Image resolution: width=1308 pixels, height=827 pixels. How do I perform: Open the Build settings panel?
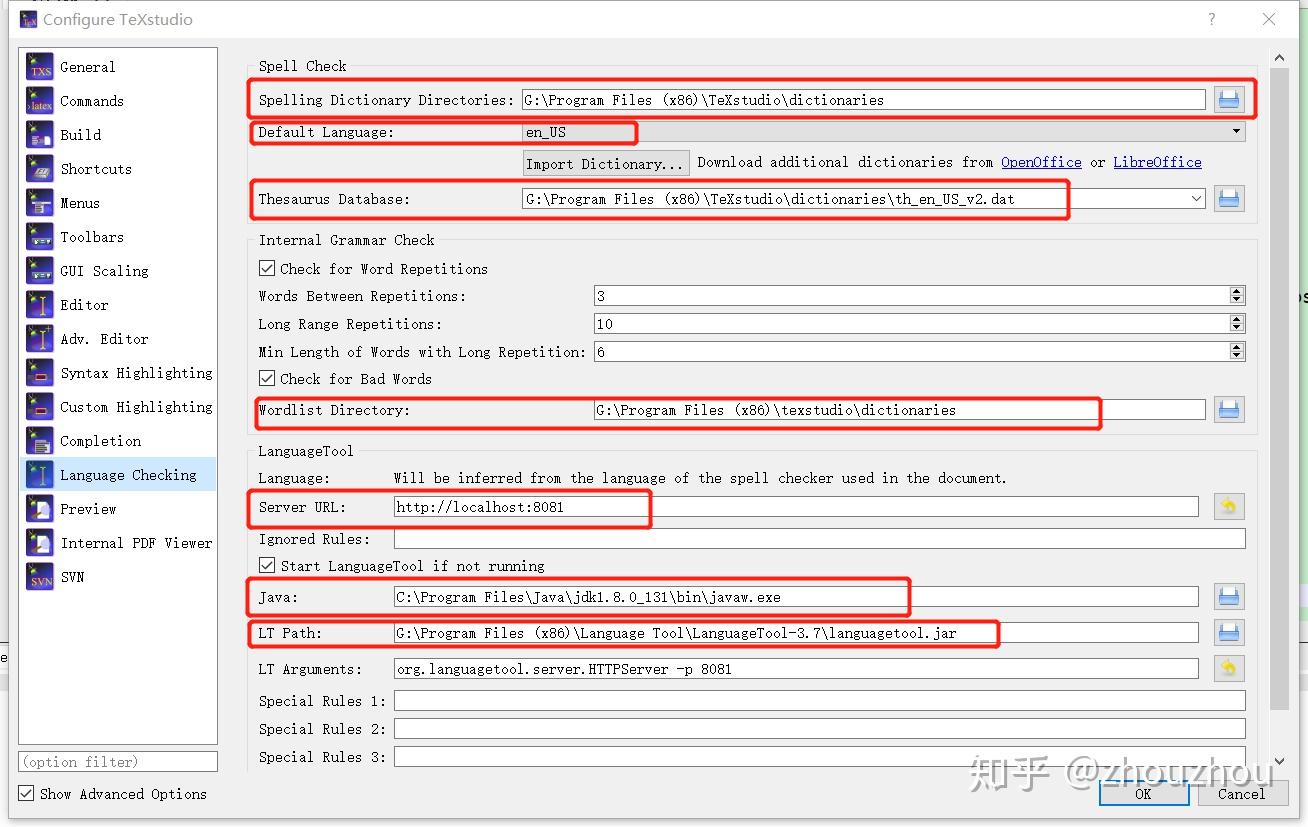pos(80,134)
